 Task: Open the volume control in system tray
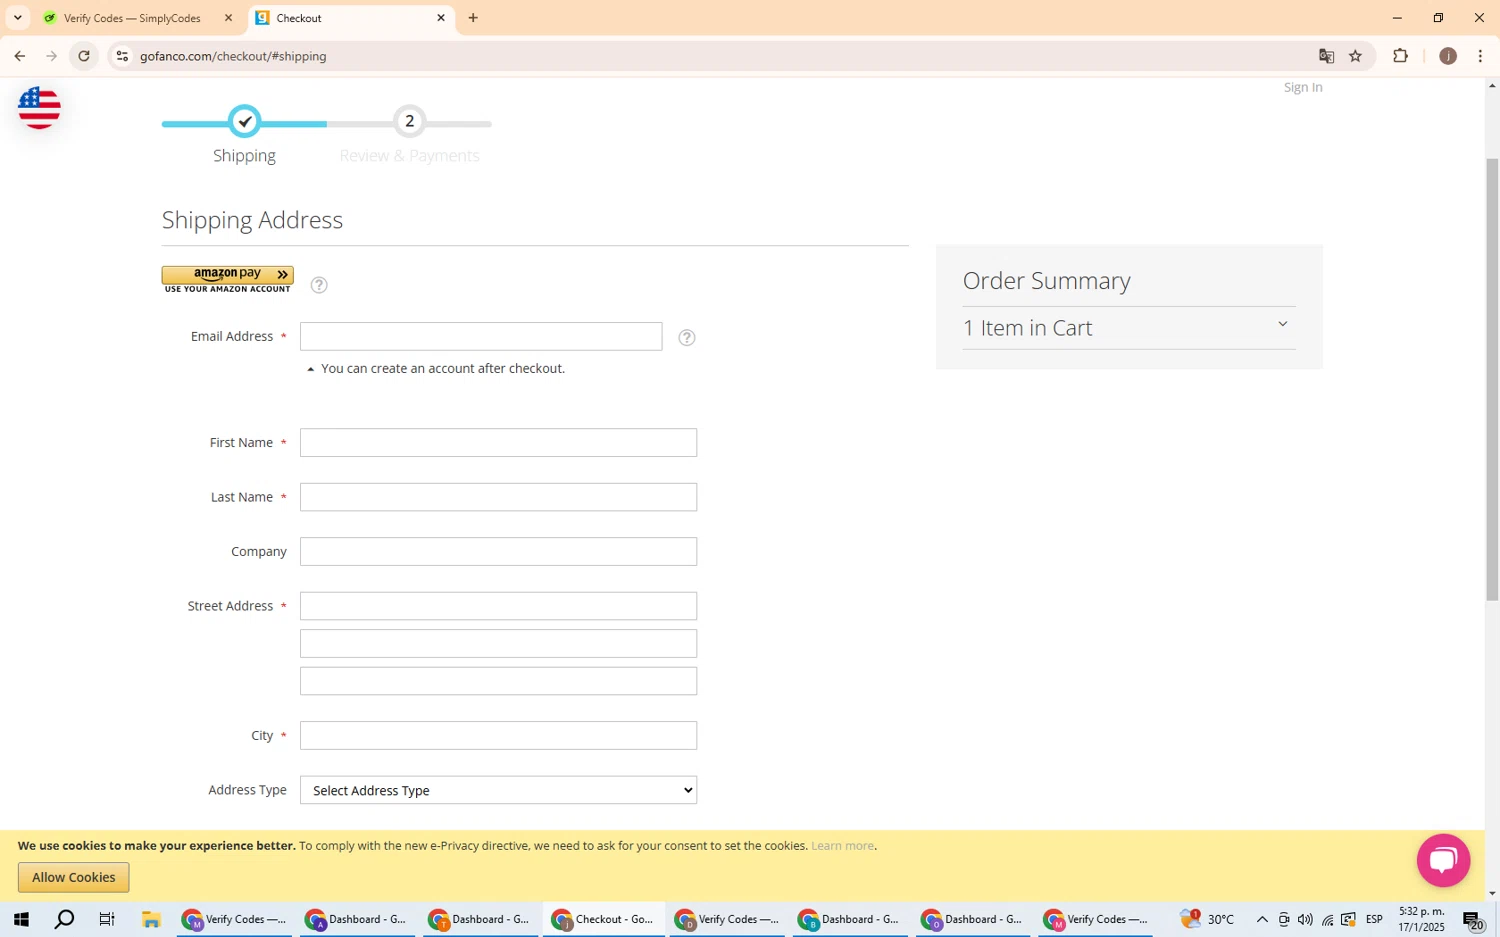click(x=1305, y=920)
